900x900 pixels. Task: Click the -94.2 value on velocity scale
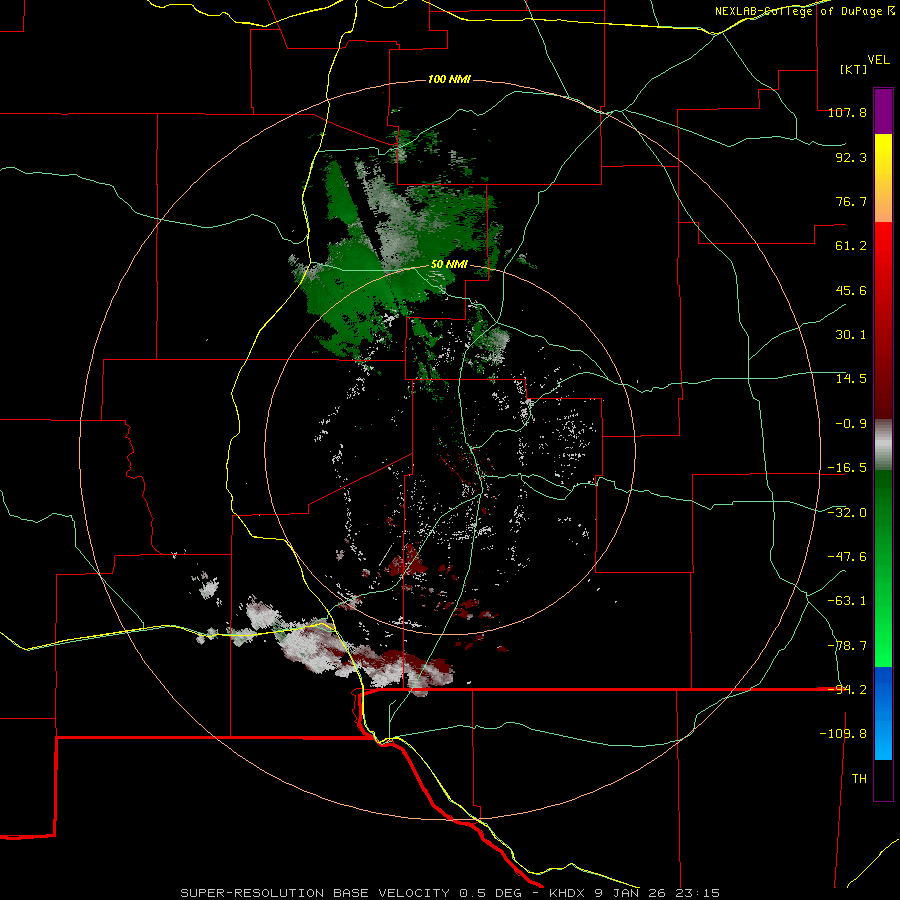[847, 689]
